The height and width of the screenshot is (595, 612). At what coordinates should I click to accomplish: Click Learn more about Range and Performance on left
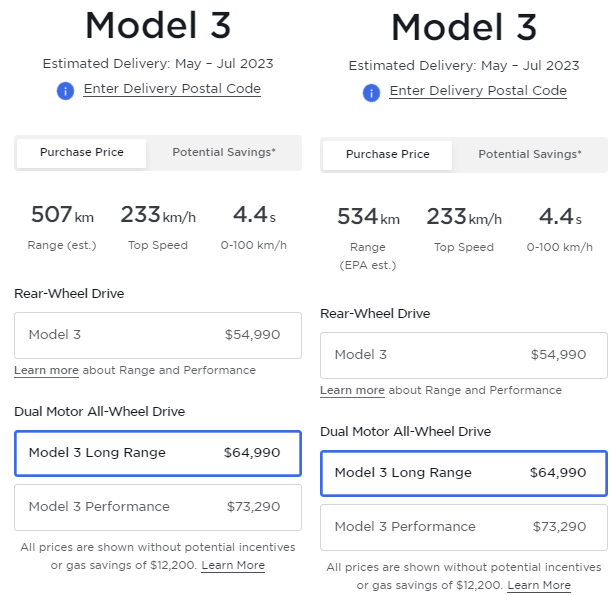[46, 371]
